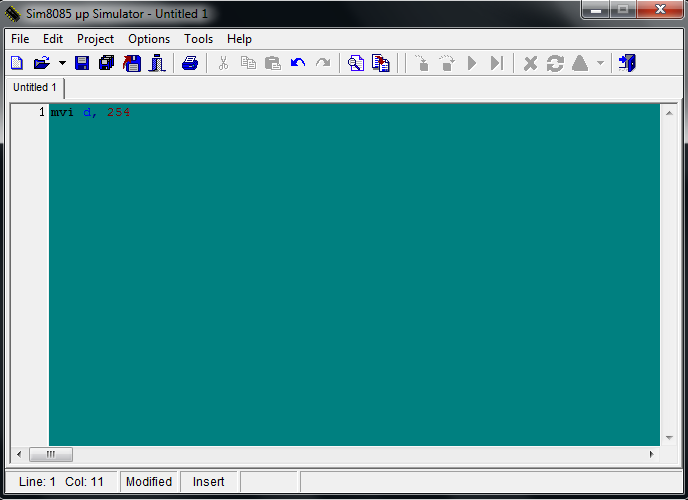
Task: Create a new file with toolbar icon
Action: 17,63
